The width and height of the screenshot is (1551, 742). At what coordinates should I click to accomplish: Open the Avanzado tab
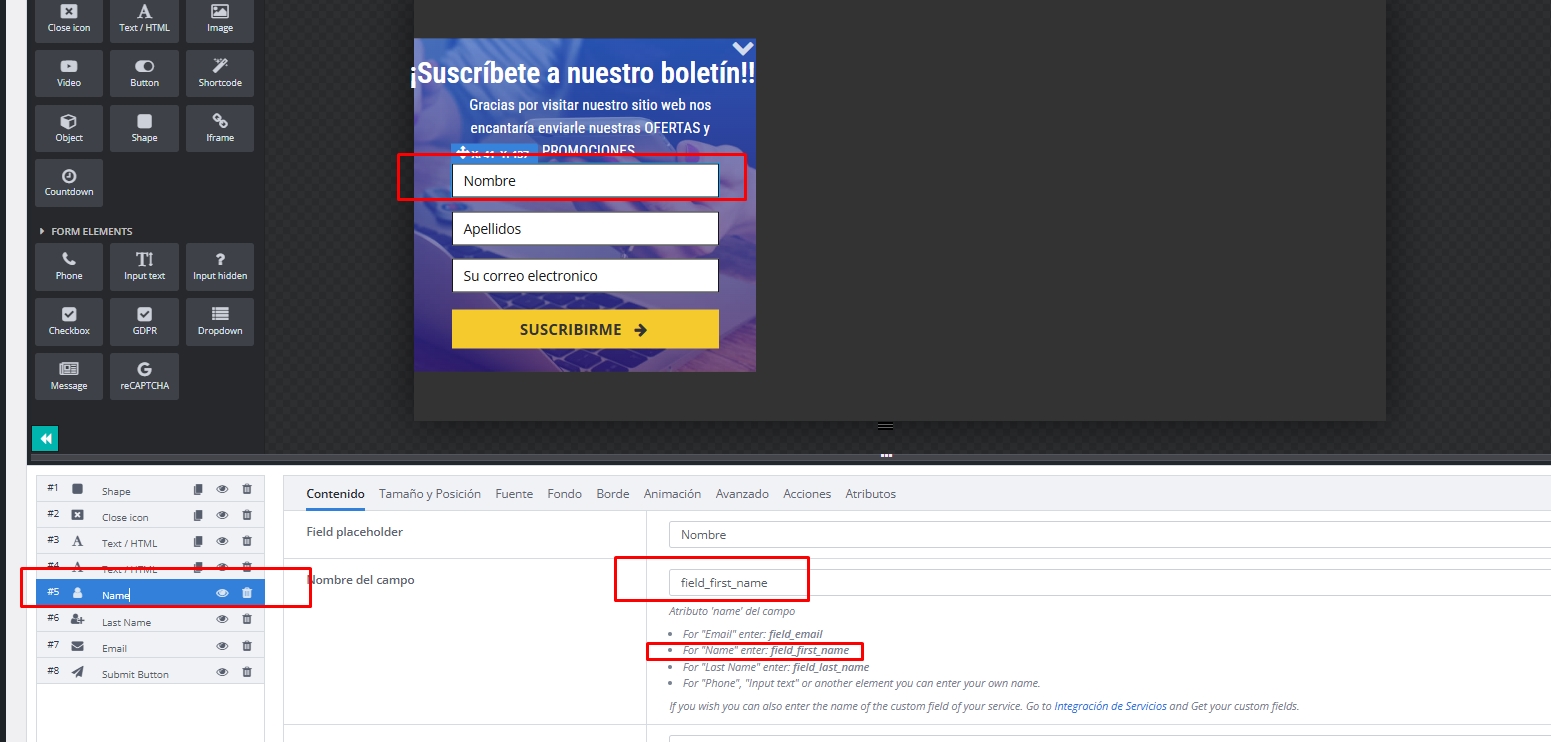pos(742,494)
